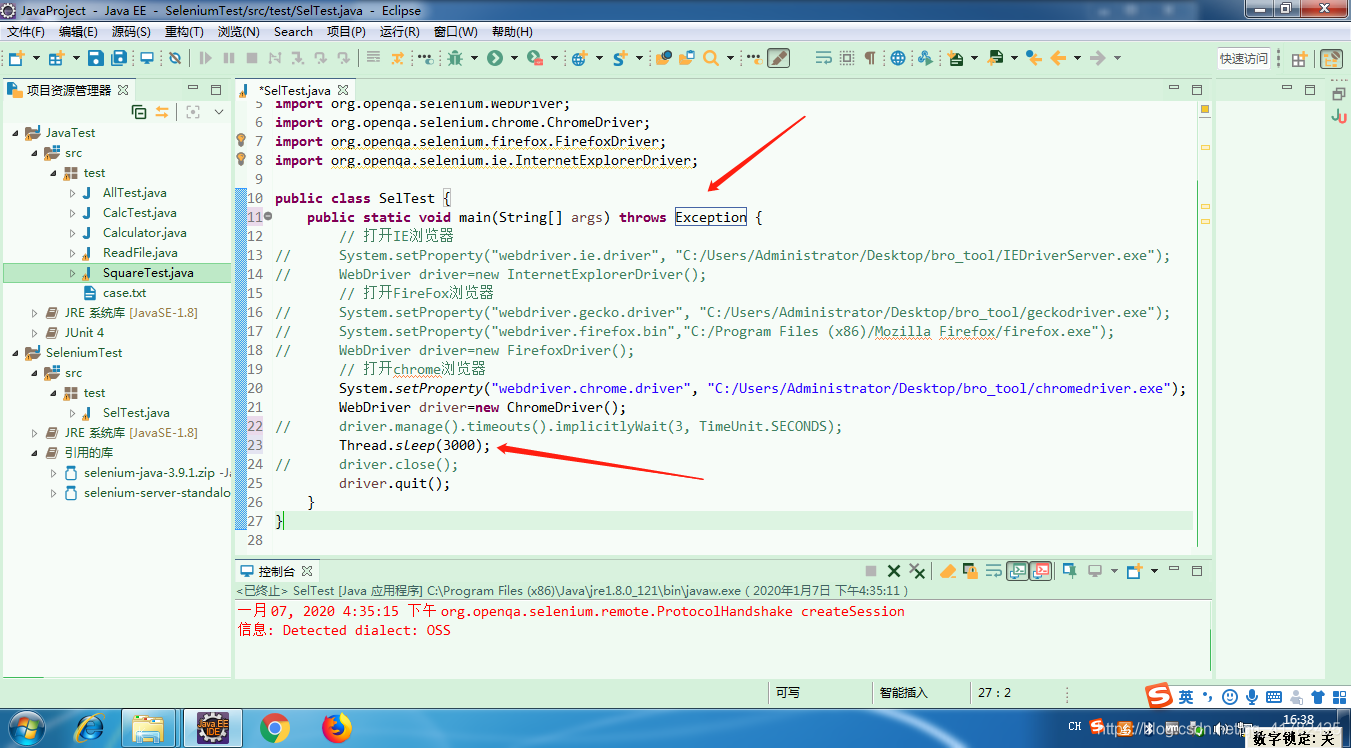Click the Sogou input method S icon
This screenshot has height=748, width=1351.
click(1159, 696)
